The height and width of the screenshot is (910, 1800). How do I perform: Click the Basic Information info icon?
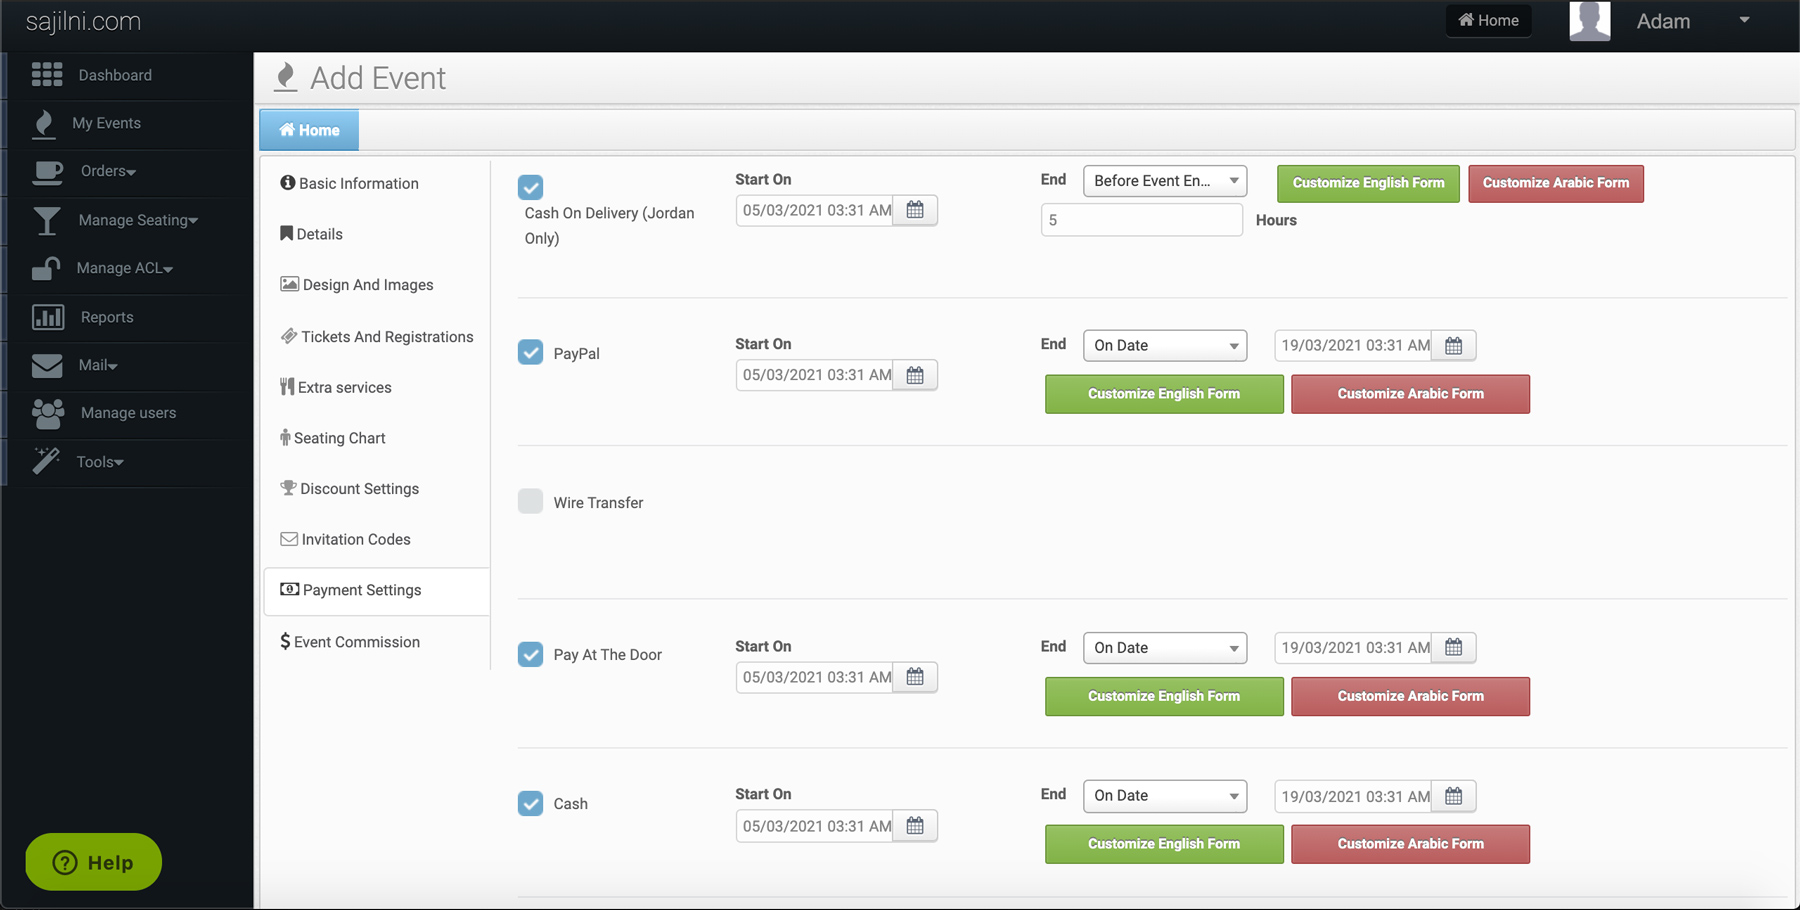[x=288, y=182]
